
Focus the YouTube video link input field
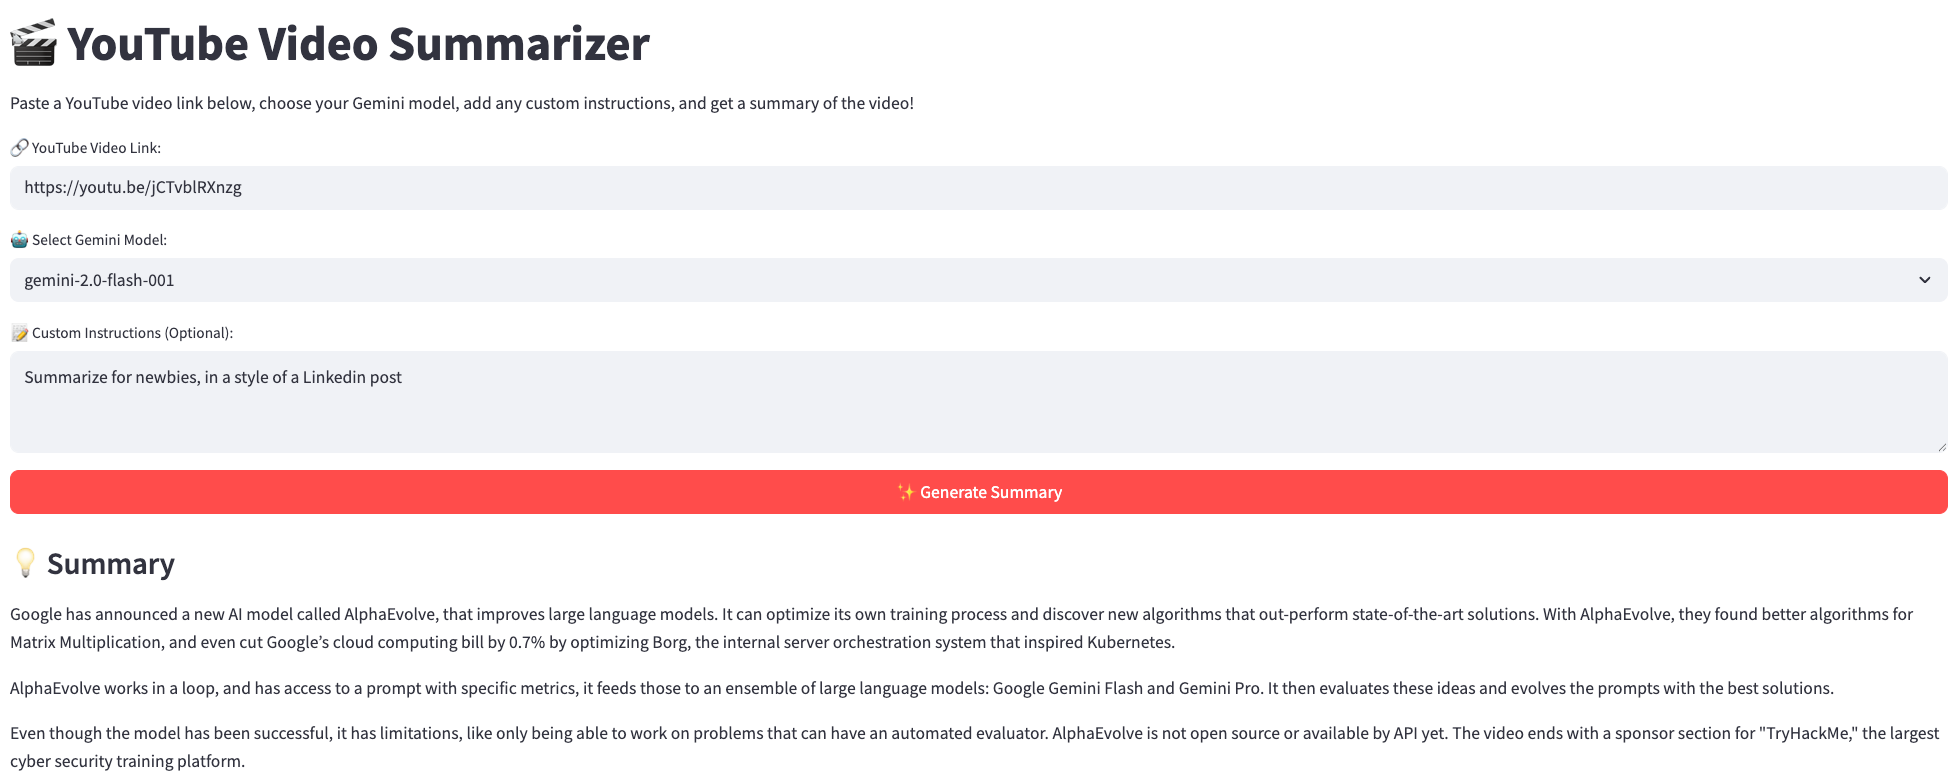pos(978,188)
